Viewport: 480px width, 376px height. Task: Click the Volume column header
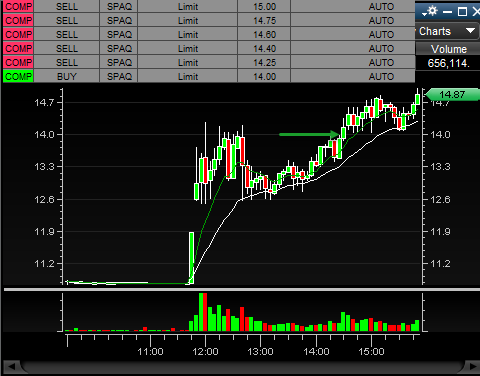pyautogui.click(x=448, y=49)
